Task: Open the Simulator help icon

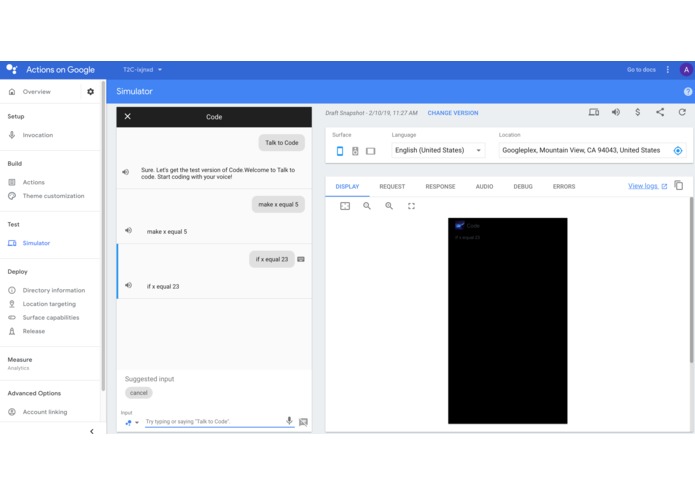Action: coord(687,92)
